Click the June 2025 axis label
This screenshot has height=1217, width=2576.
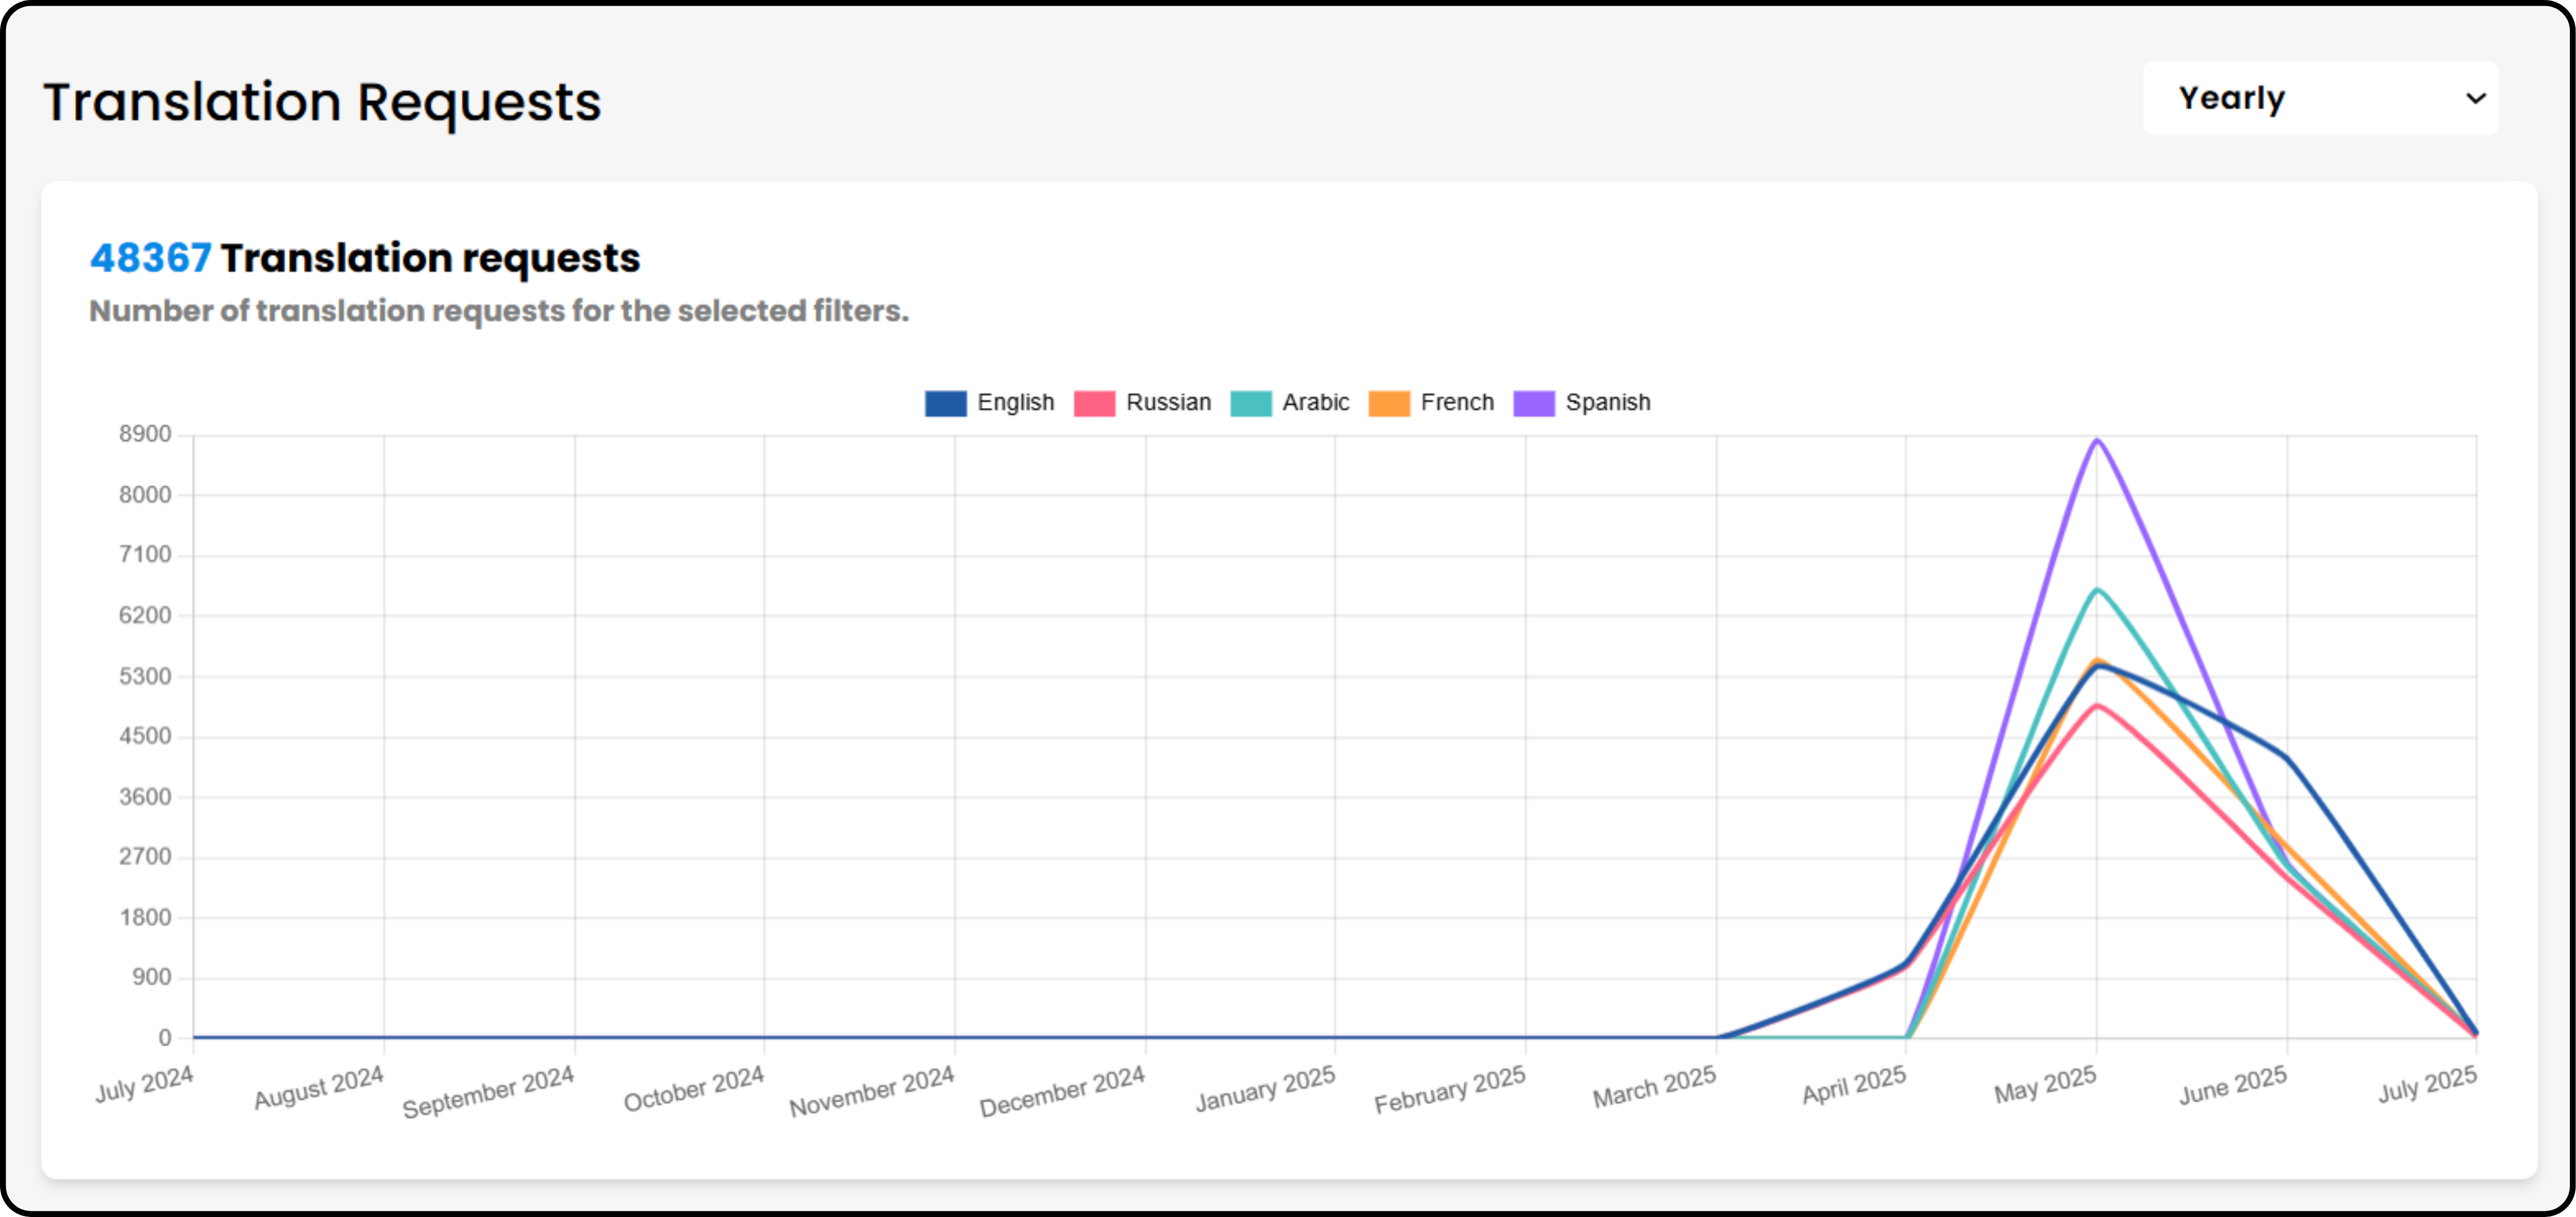pos(2234,1085)
